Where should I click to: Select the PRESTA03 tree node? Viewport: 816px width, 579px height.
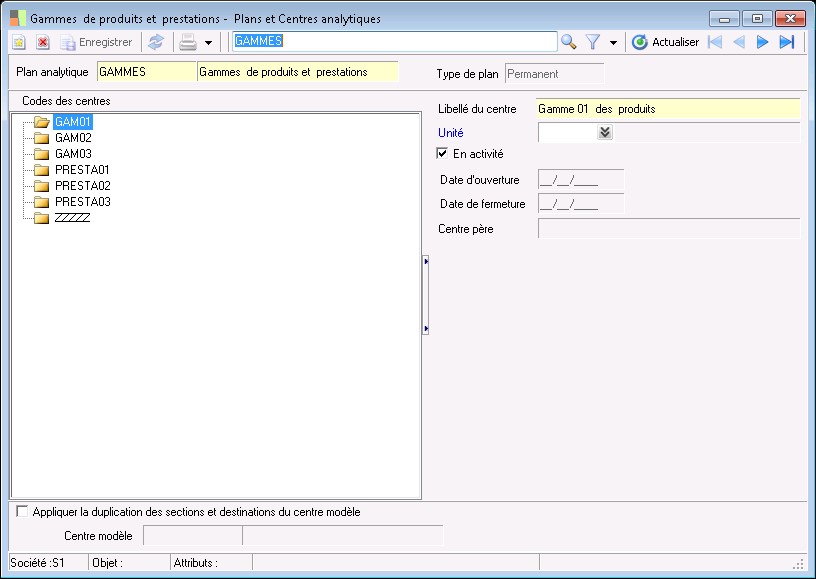pos(83,202)
